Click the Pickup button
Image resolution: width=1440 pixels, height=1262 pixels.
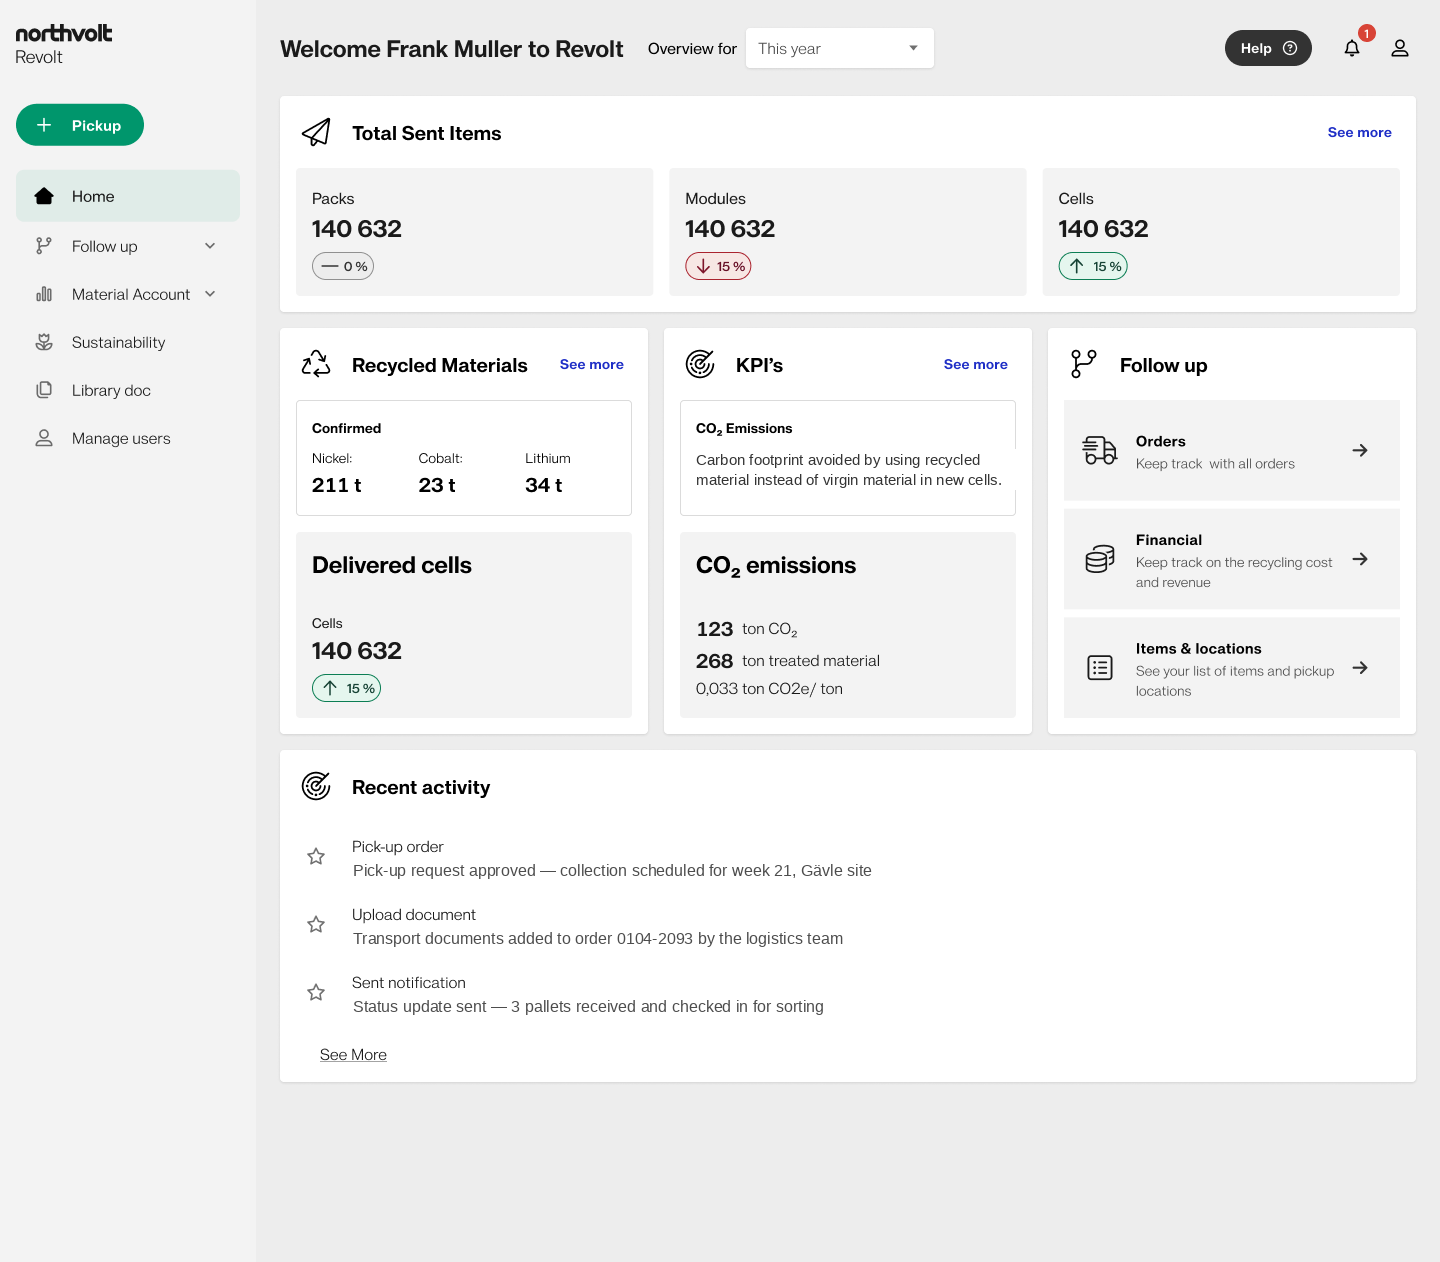tap(80, 125)
